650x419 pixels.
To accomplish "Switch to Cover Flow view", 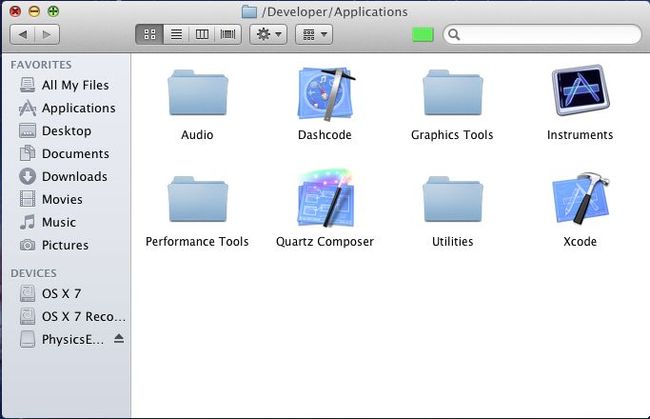I will tap(228, 34).
